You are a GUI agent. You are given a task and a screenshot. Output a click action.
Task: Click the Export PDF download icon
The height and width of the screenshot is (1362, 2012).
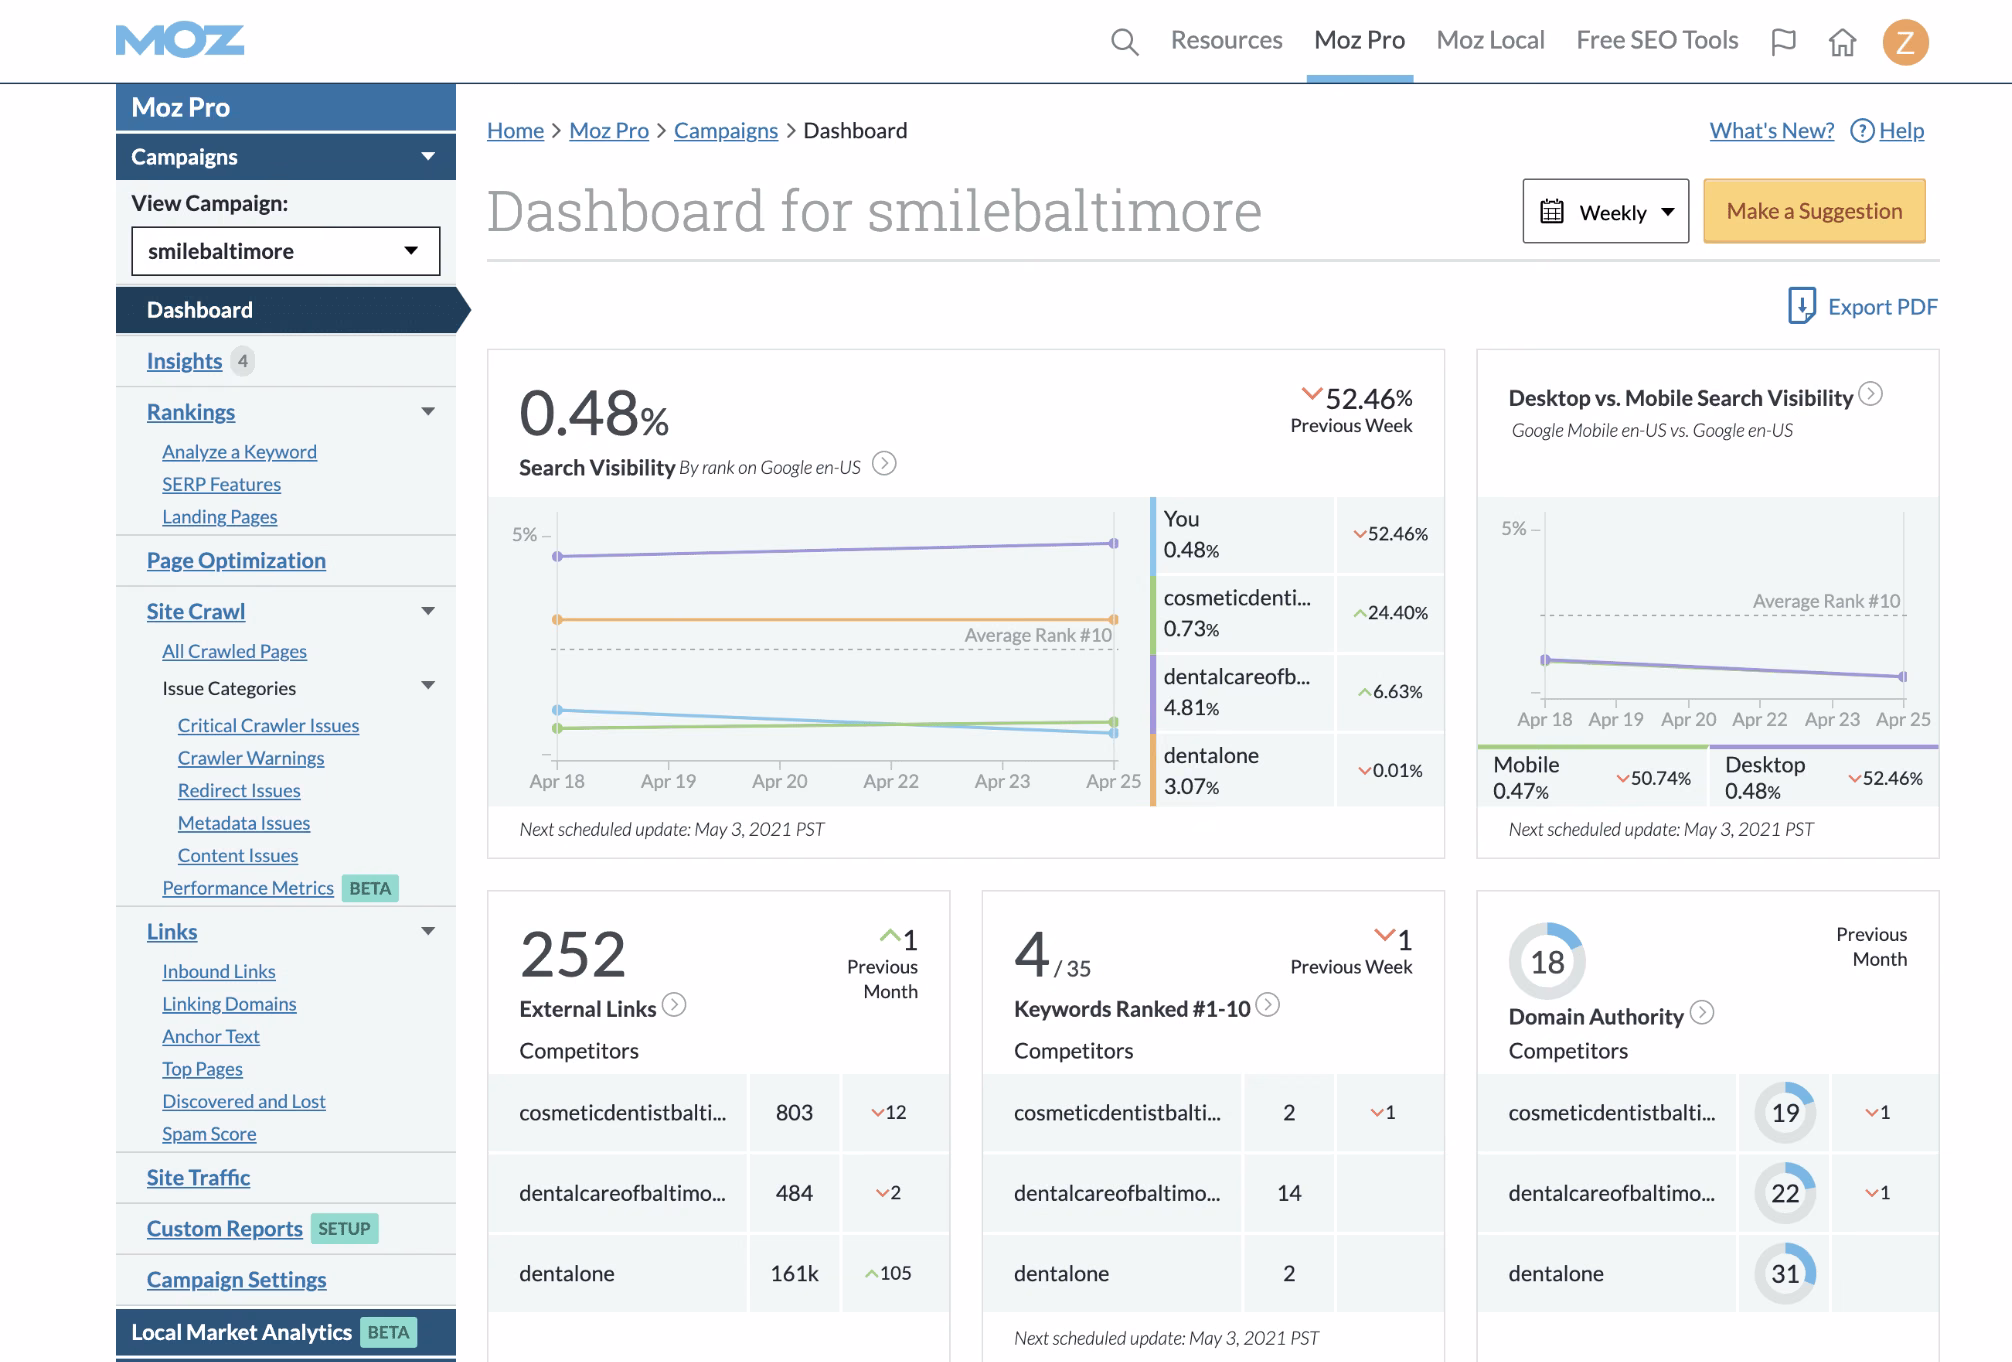(x=1801, y=306)
